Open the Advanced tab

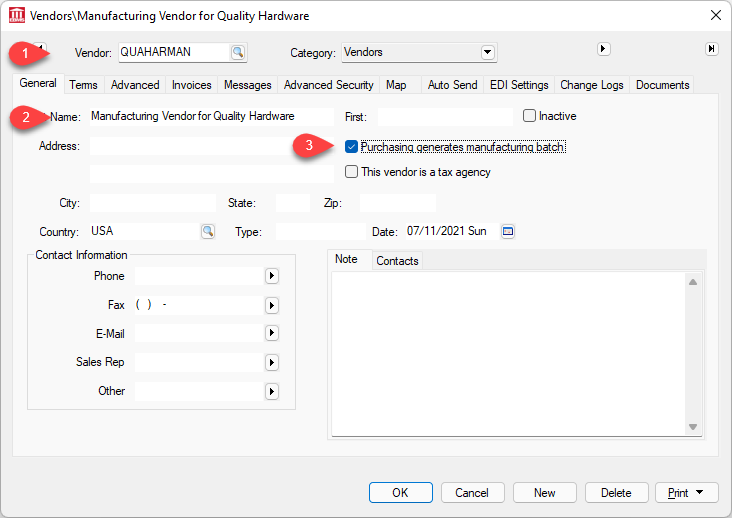point(135,85)
